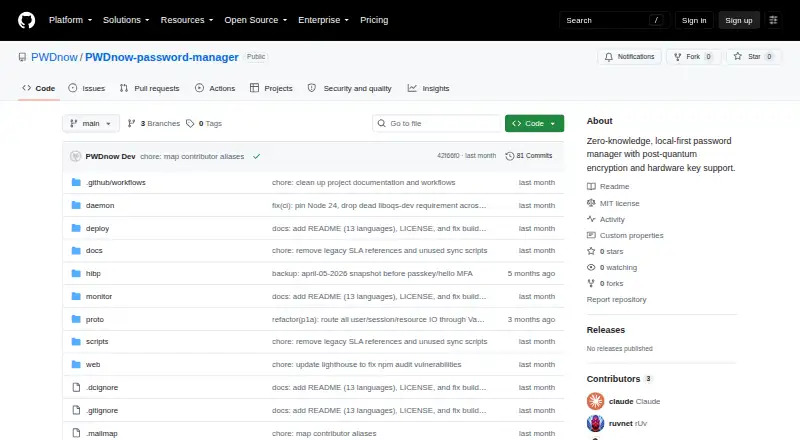Open the PWDnow owner link
The image size is (800, 440).
[x=54, y=57]
